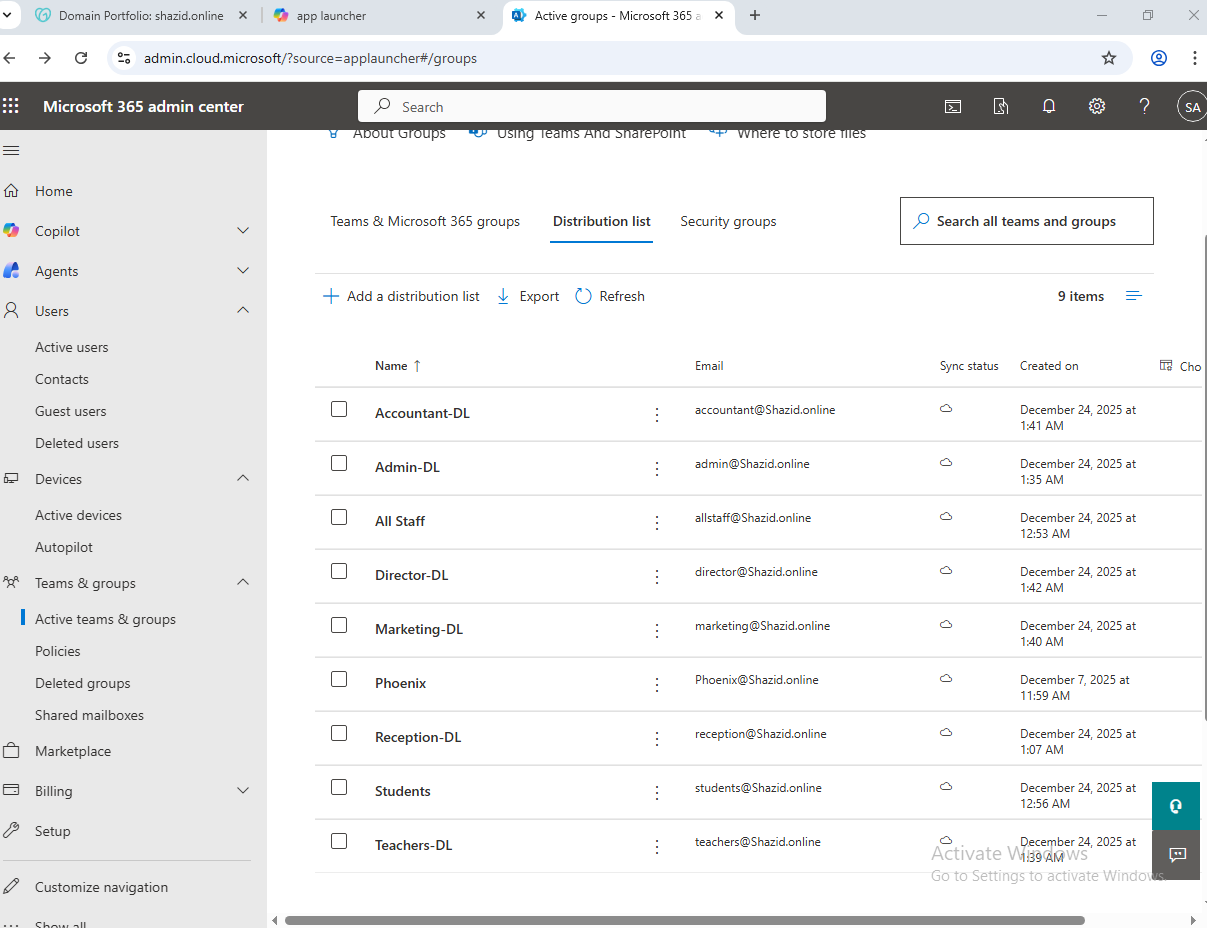Expand the Billing navigation section
Image resolution: width=1207 pixels, height=929 pixels.
[243, 791]
